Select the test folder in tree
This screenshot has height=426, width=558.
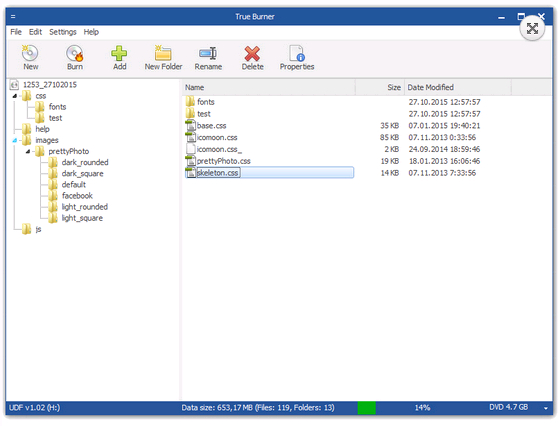click(x=55, y=118)
